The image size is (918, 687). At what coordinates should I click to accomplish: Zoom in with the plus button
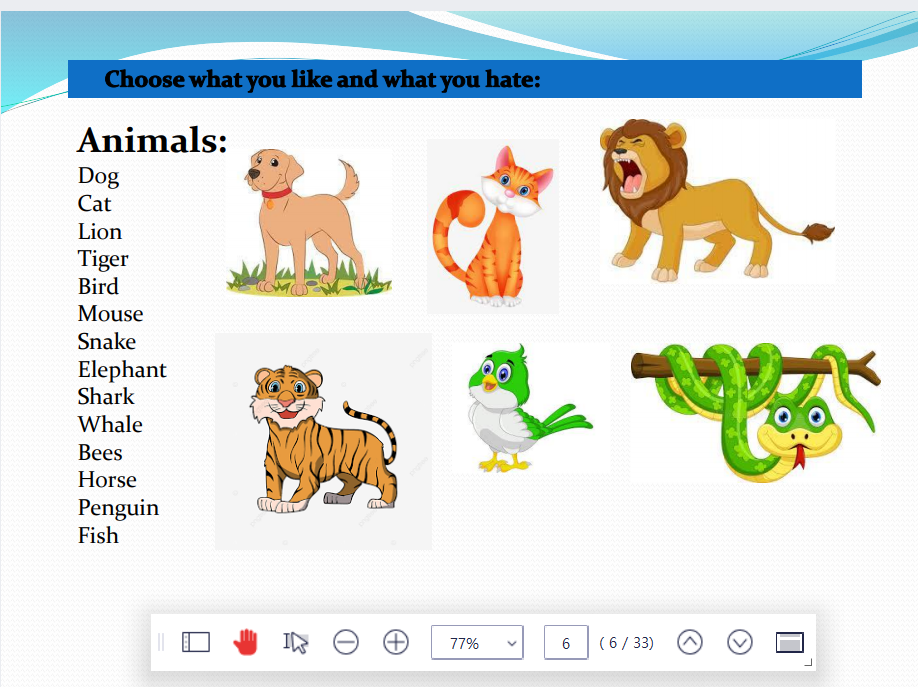[396, 642]
